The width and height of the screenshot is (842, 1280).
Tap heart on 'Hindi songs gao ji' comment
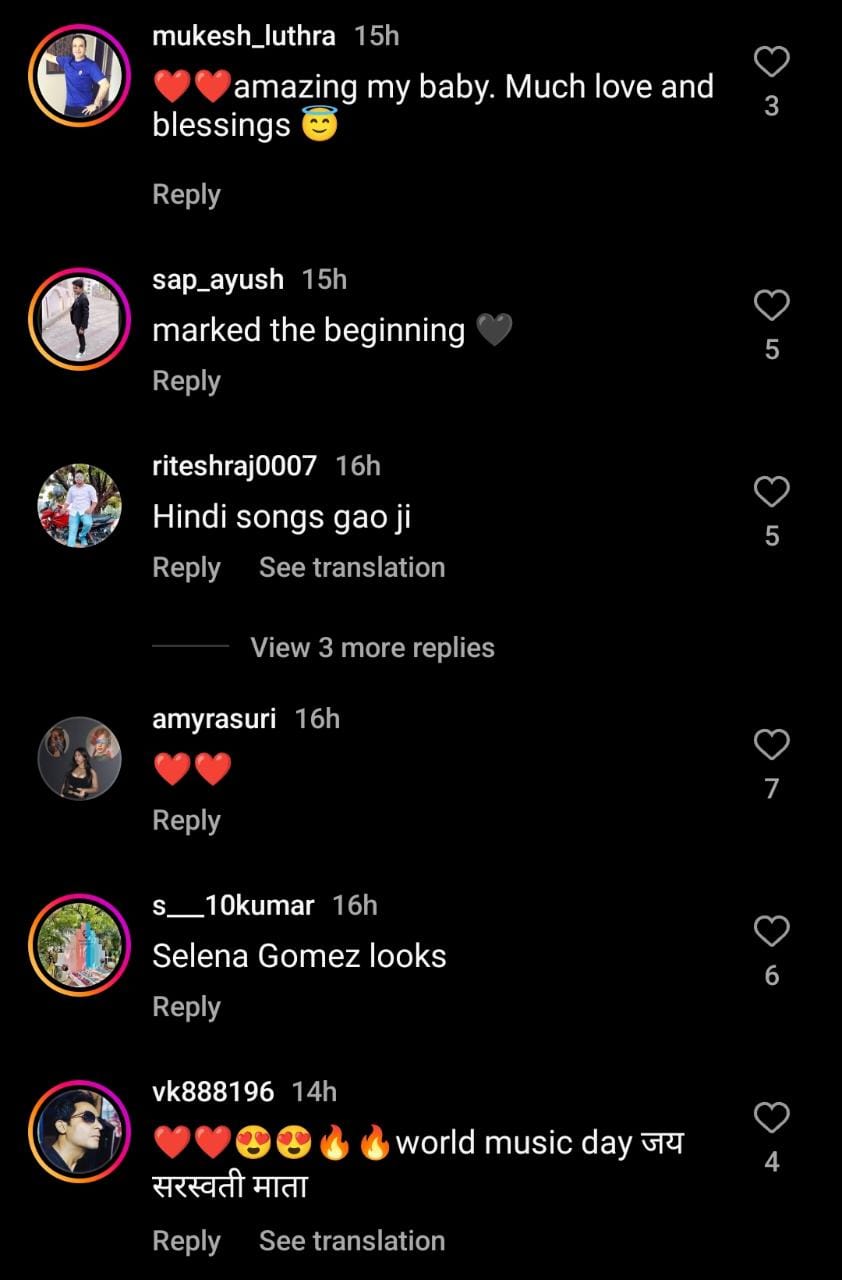click(x=771, y=492)
